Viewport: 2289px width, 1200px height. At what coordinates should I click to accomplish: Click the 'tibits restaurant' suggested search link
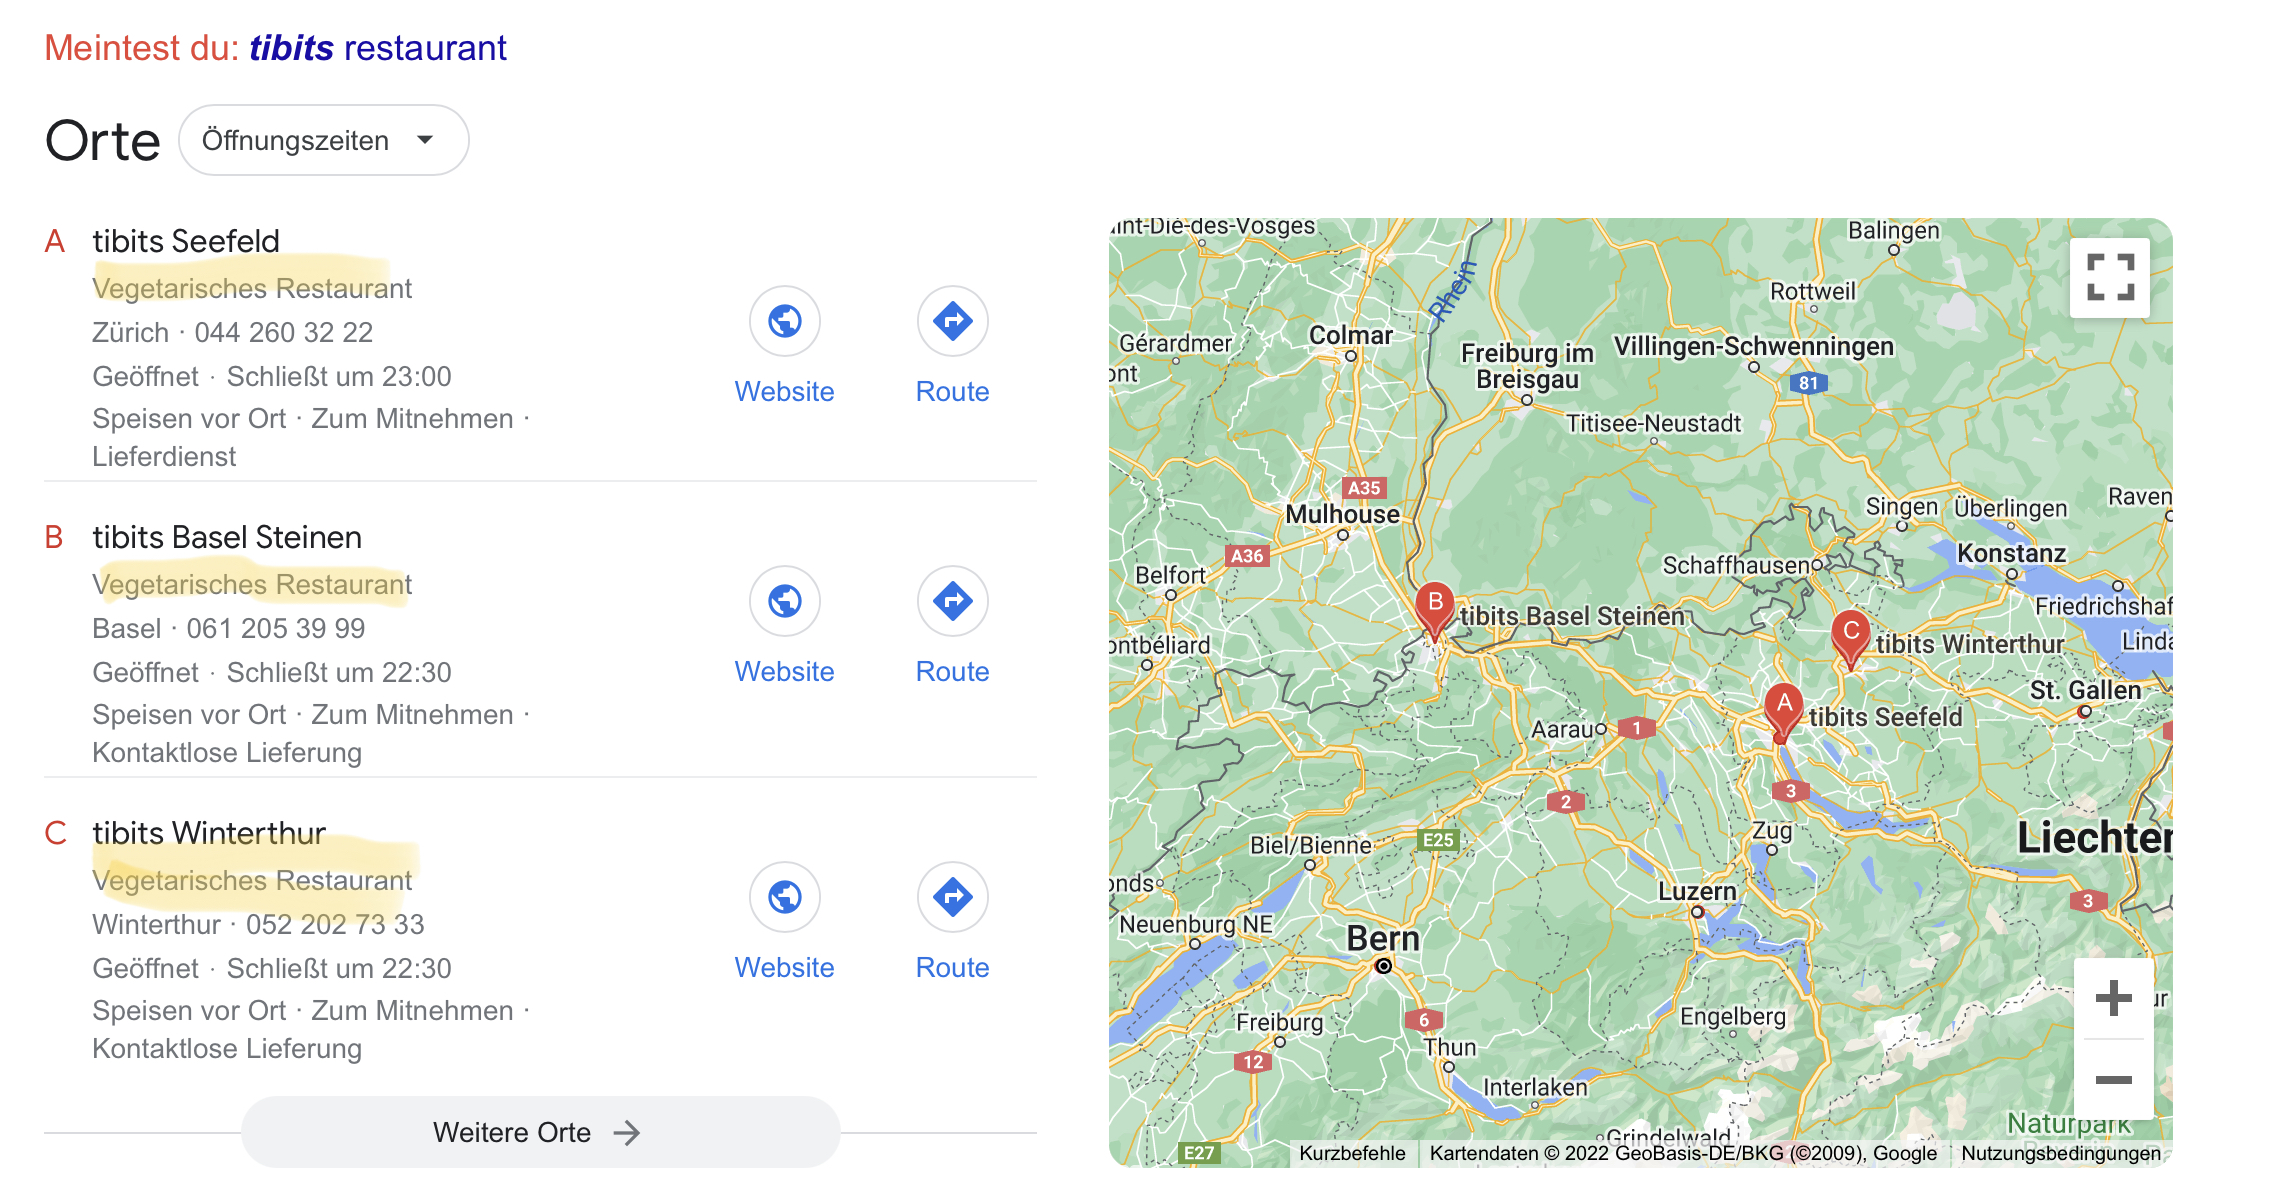click(378, 48)
